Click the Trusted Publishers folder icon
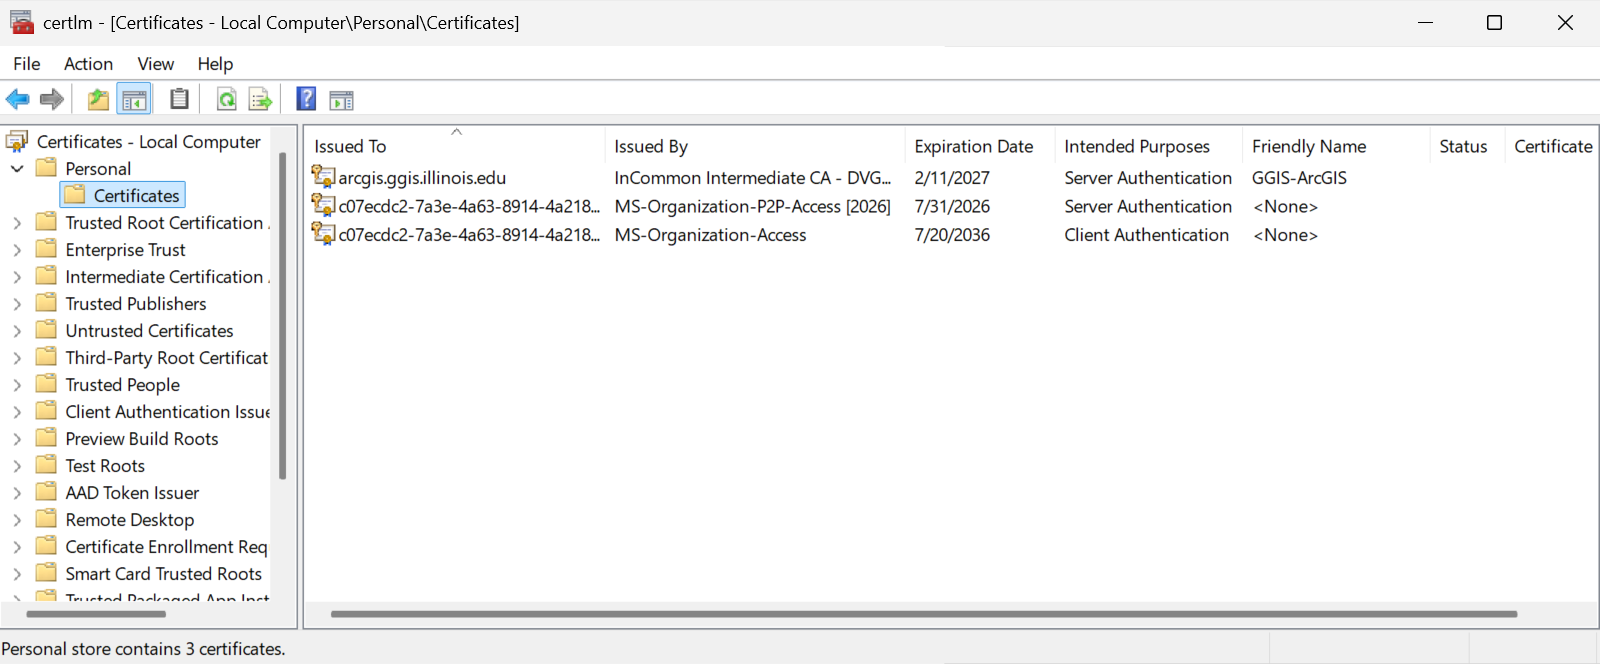Image resolution: width=1600 pixels, height=664 pixels. pyautogui.click(x=46, y=302)
